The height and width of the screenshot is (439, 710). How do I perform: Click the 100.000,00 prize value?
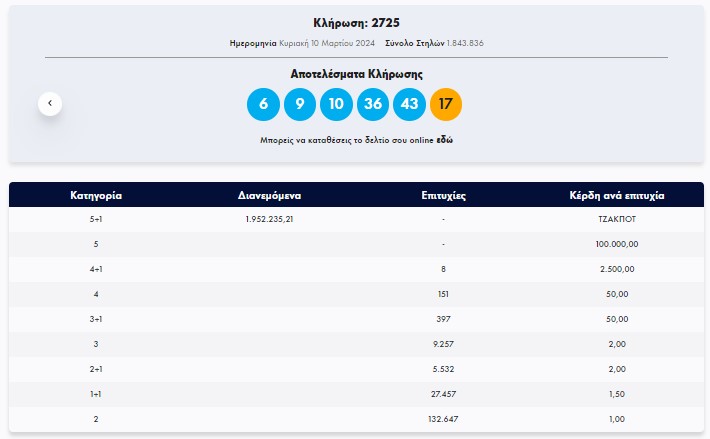tap(616, 244)
